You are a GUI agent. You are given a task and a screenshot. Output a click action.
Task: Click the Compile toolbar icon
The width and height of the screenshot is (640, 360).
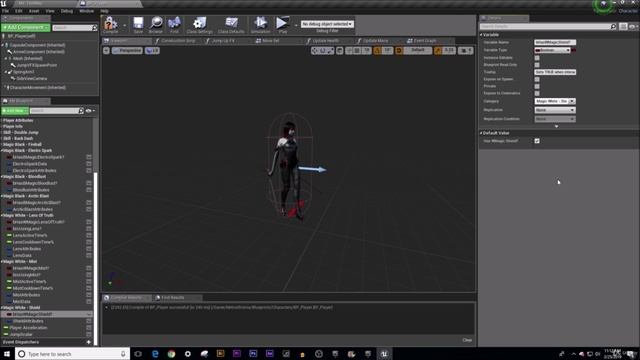click(110, 23)
